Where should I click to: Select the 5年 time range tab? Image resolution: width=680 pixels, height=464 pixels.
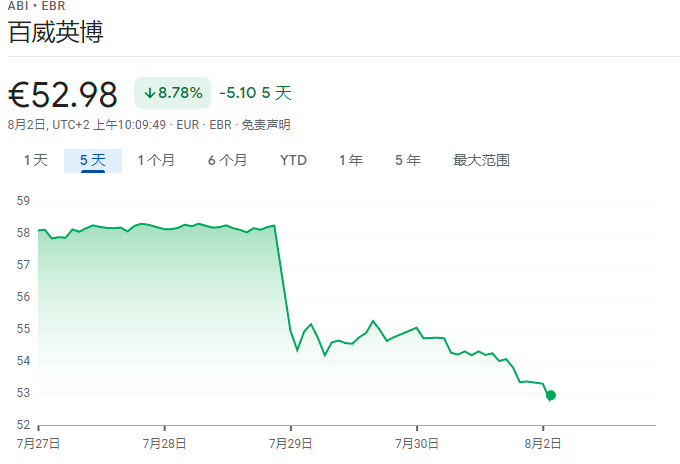pos(407,160)
